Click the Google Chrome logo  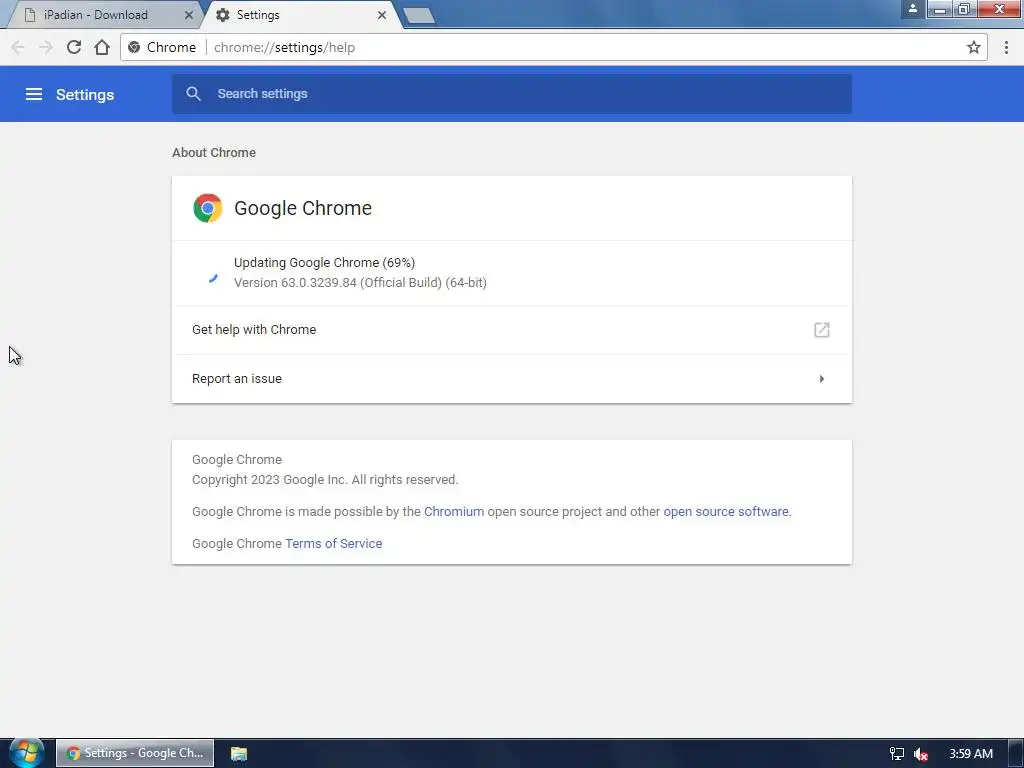pos(208,208)
